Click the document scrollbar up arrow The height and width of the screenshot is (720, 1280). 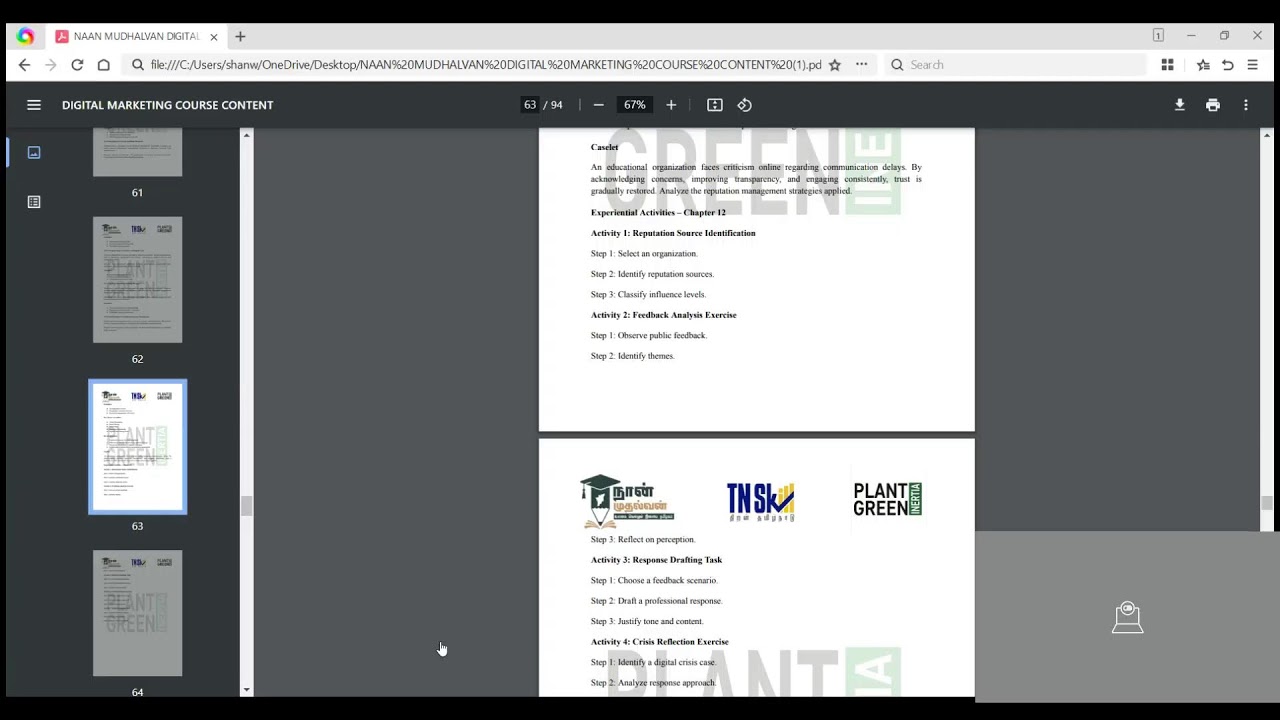click(1267, 134)
